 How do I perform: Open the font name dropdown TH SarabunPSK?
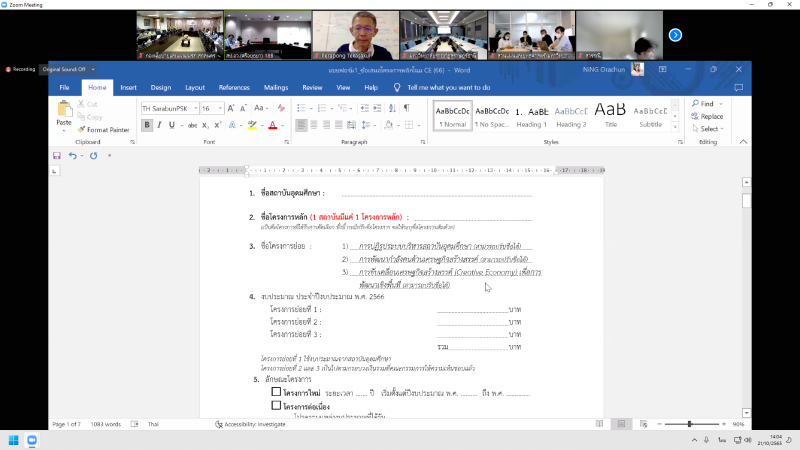pos(194,107)
